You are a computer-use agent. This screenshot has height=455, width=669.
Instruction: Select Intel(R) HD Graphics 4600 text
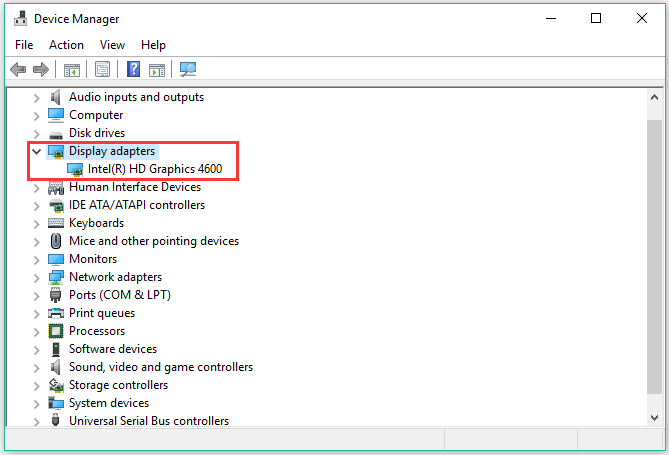point(155,169)
